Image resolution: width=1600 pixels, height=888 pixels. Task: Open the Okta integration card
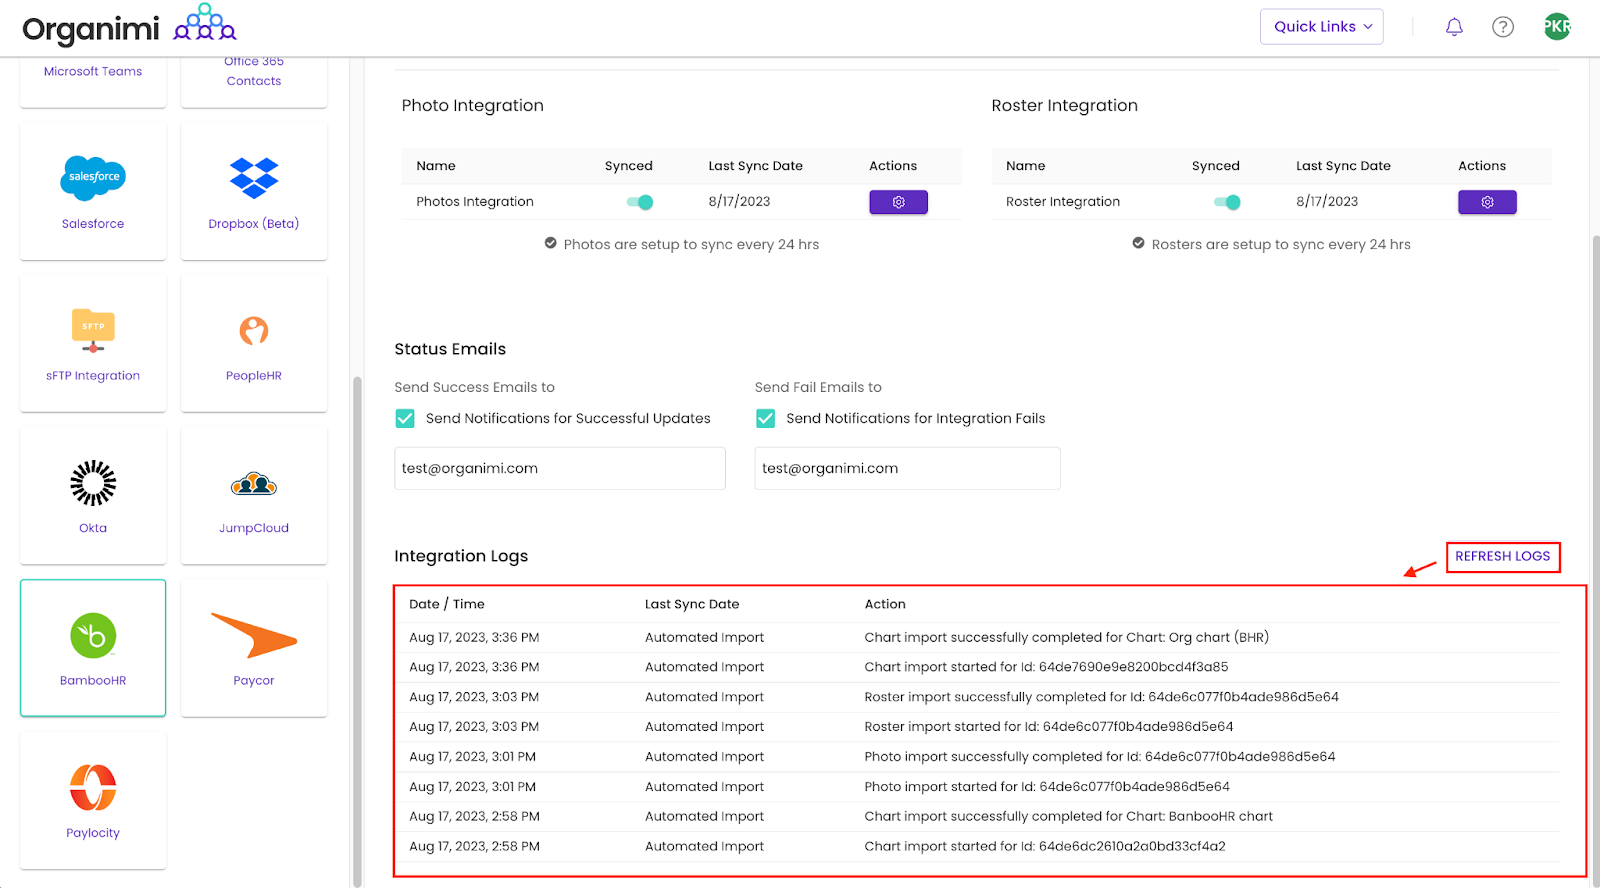pos(93,496)
